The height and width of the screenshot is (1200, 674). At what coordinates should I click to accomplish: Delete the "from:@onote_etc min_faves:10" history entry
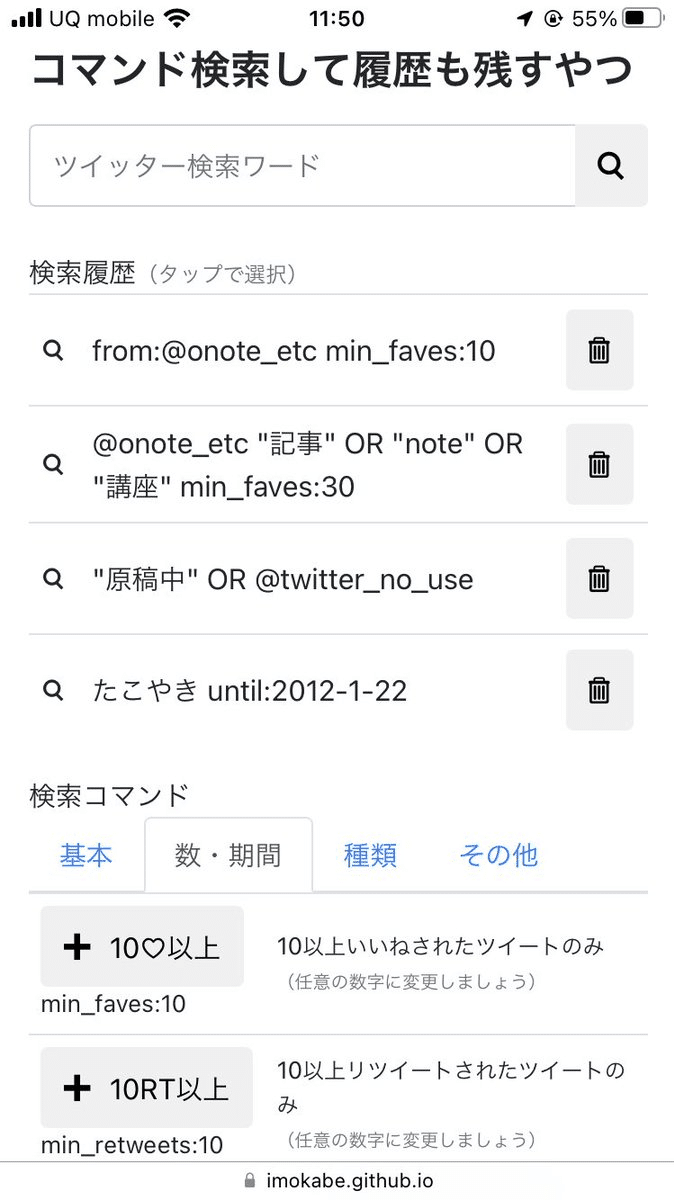[x=598, y=350]
